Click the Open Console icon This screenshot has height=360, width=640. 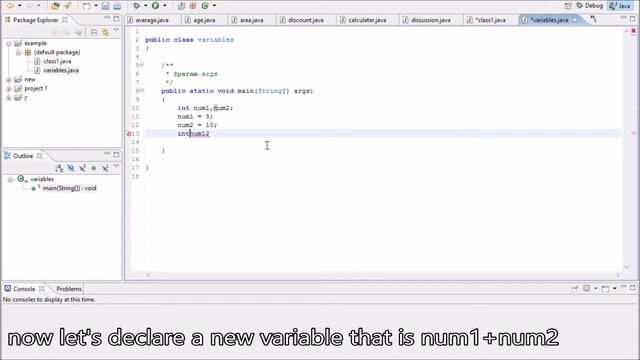pyautogui.click(x=605, y=289)
